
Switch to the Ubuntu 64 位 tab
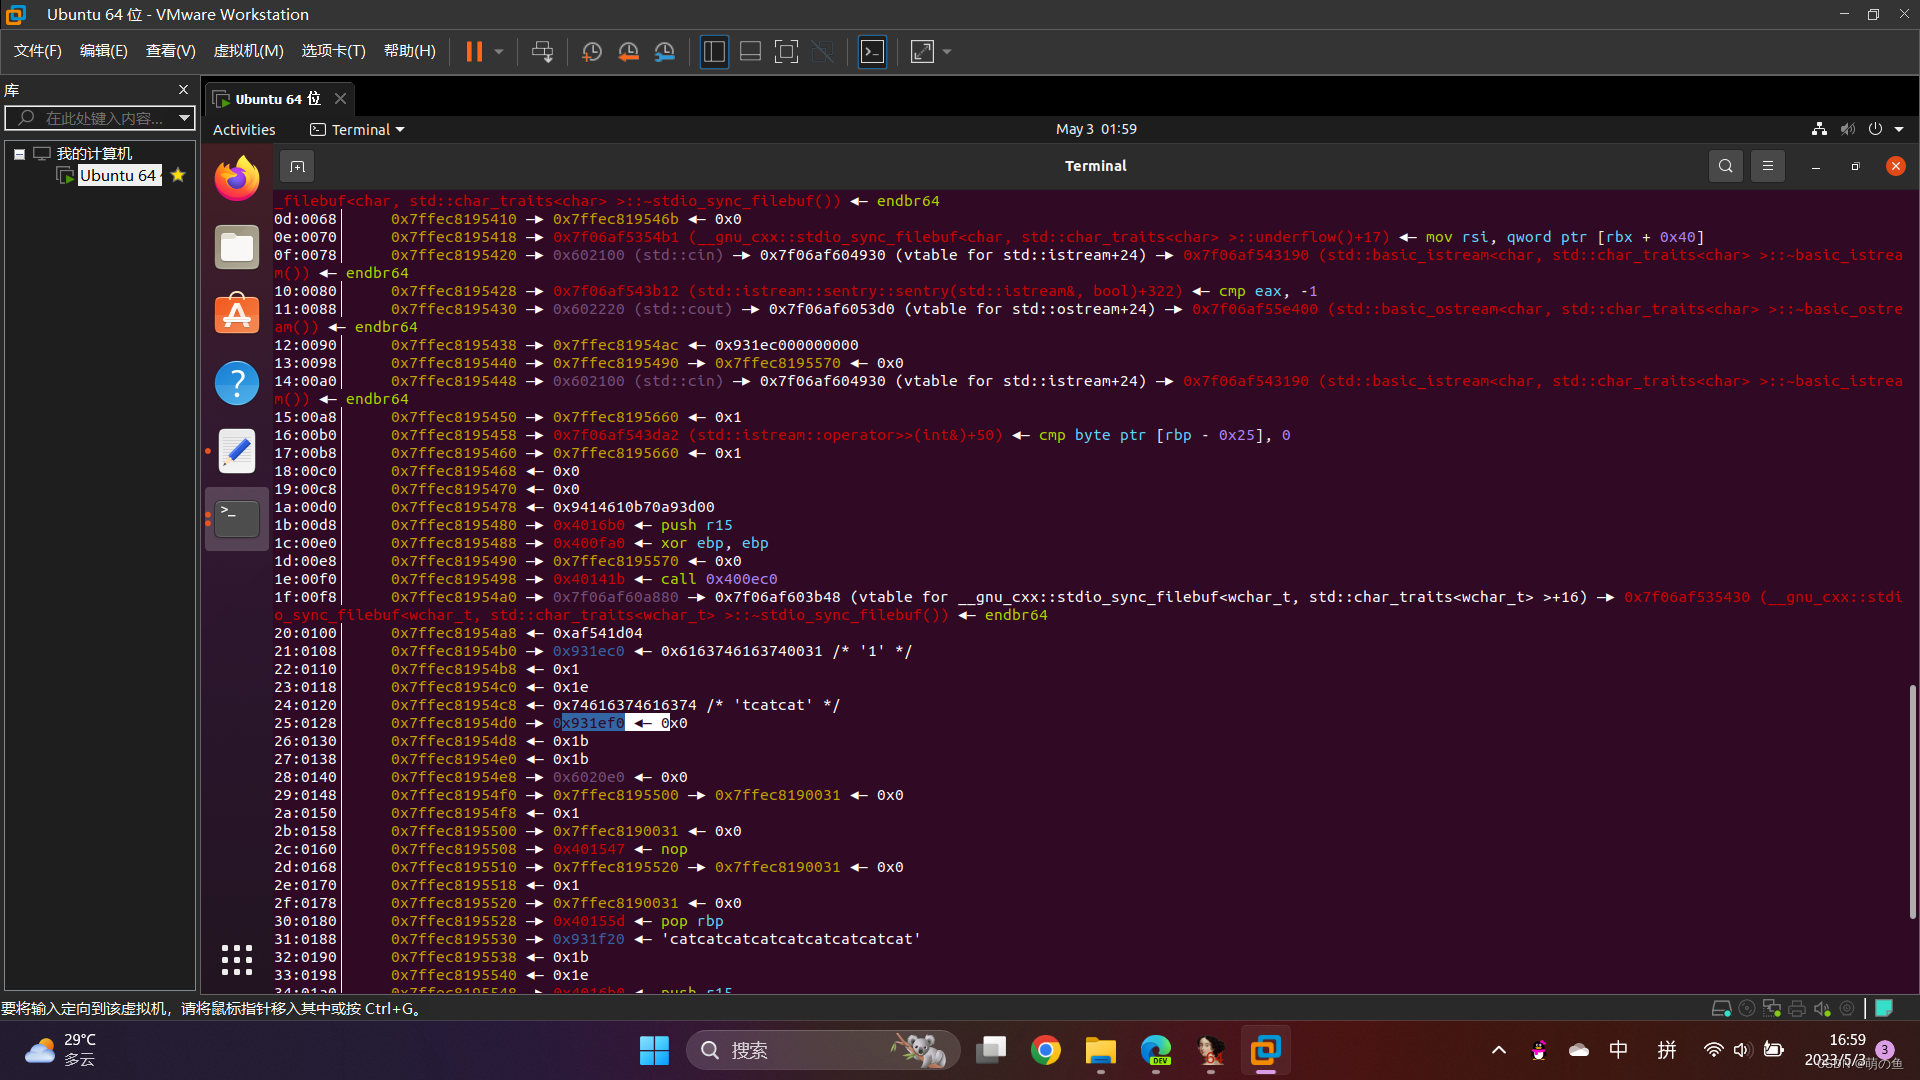272,98
